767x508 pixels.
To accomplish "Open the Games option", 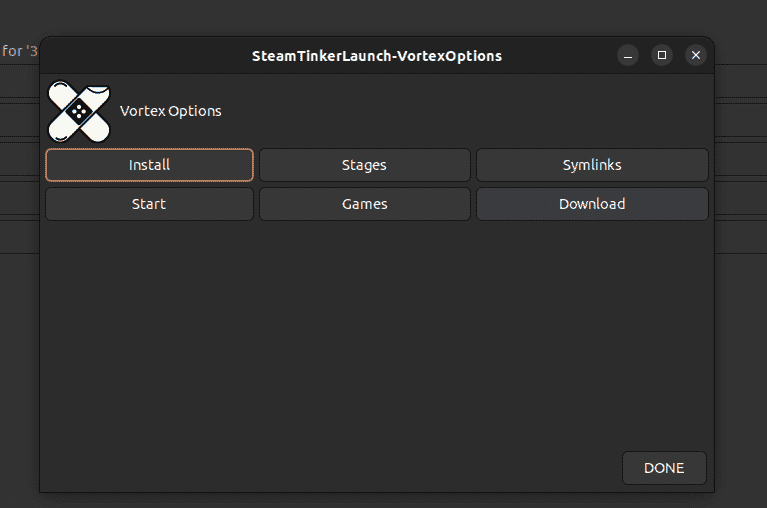I will pyautogui.click(x=364, y=204).
